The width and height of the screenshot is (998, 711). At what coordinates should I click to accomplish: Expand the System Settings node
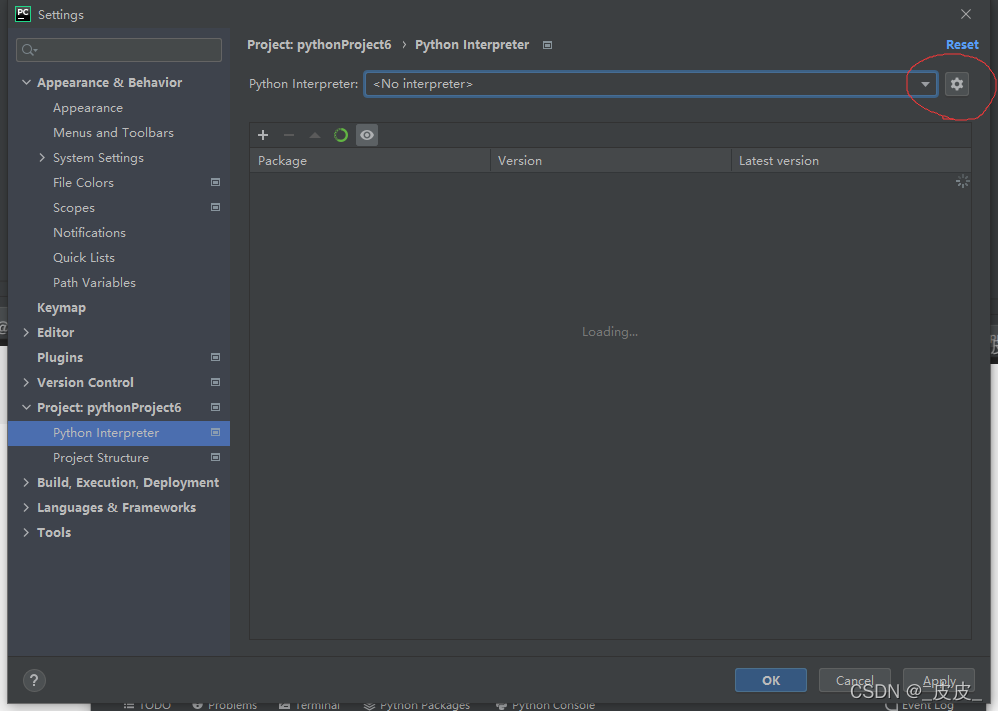point(42,158)
